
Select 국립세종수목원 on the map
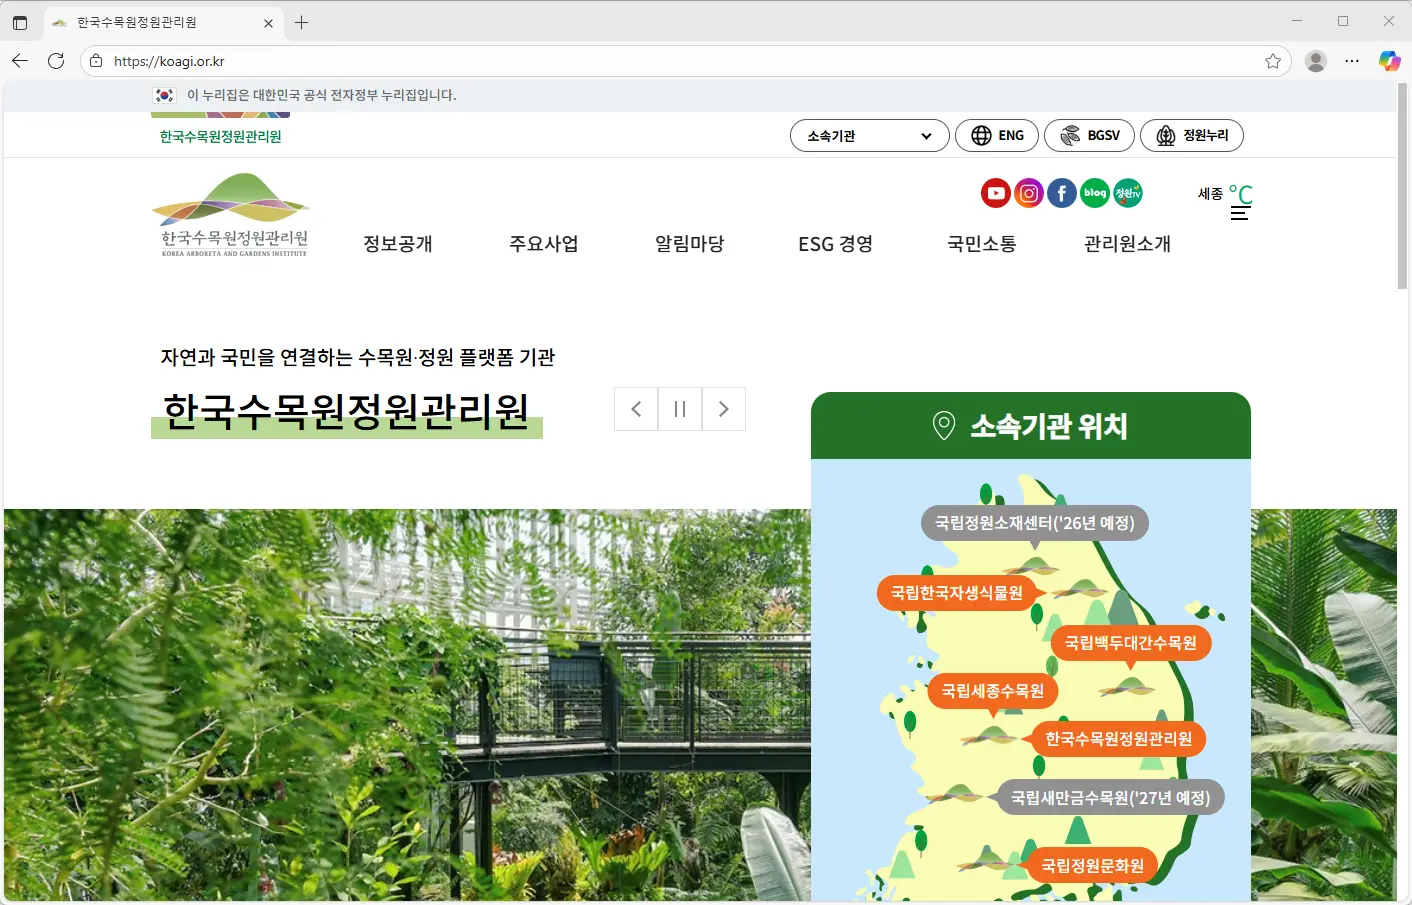click(x=991, y=690)
